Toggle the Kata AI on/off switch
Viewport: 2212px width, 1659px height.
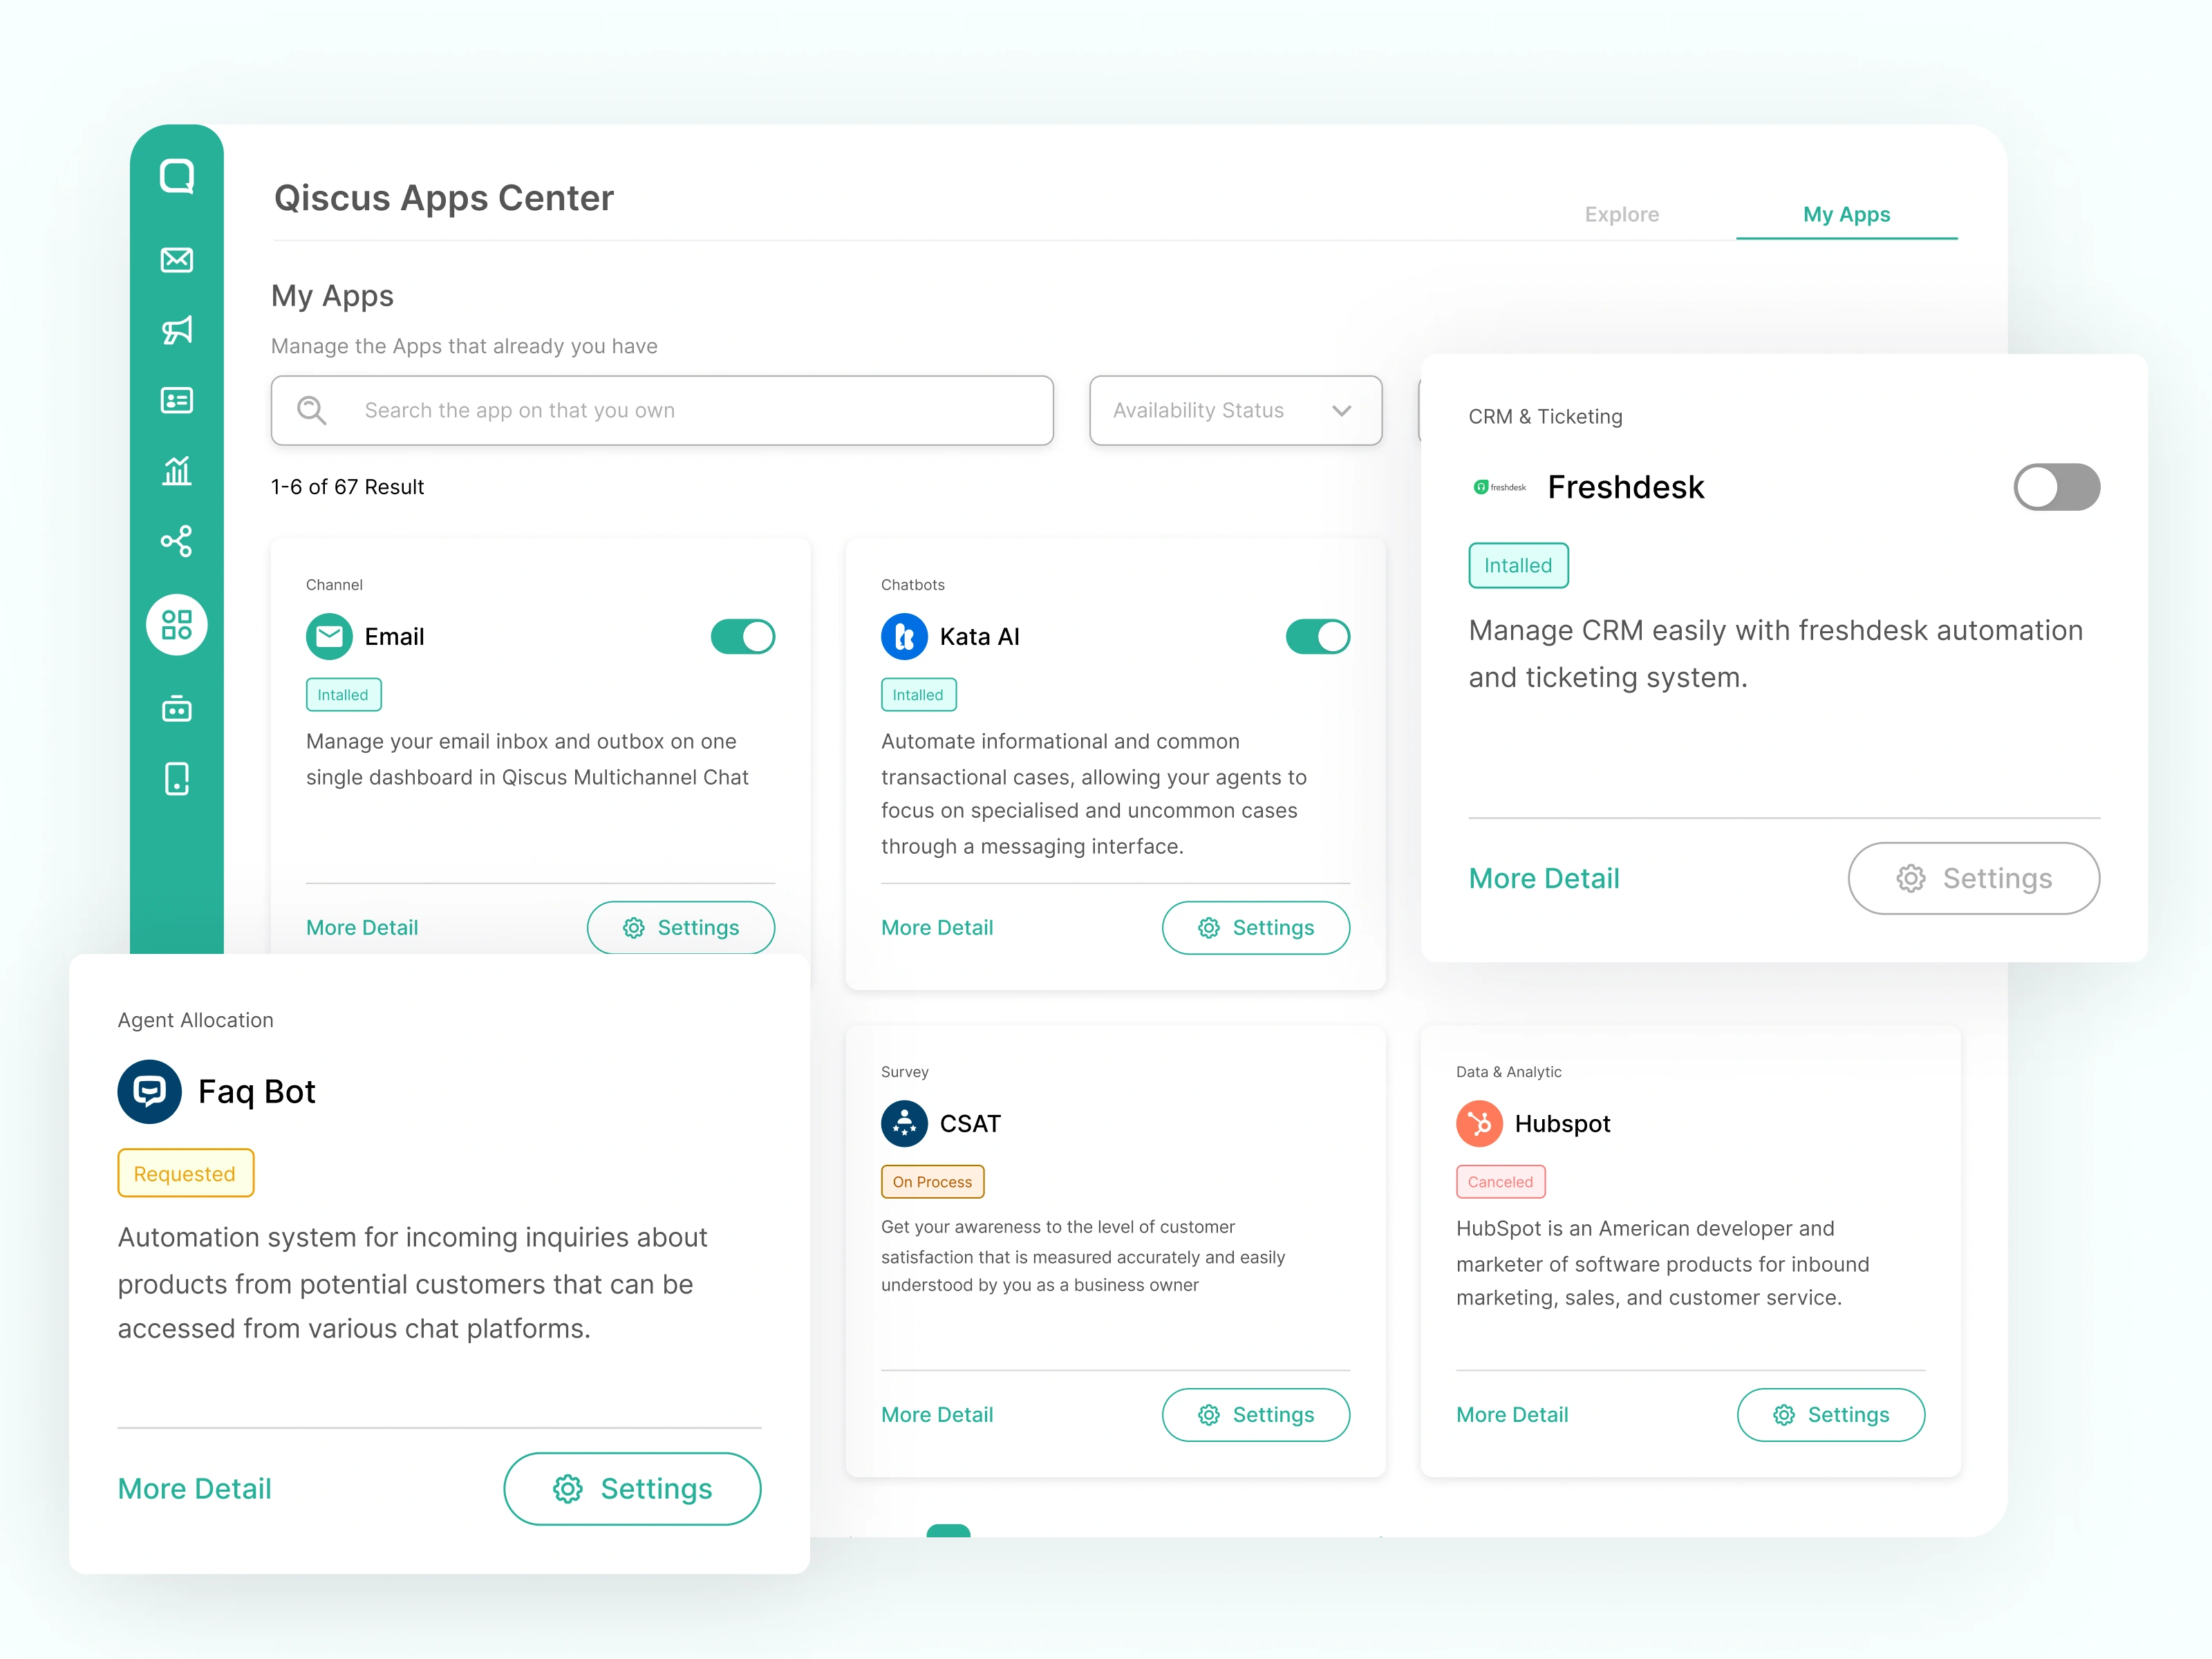[1317, 636]
